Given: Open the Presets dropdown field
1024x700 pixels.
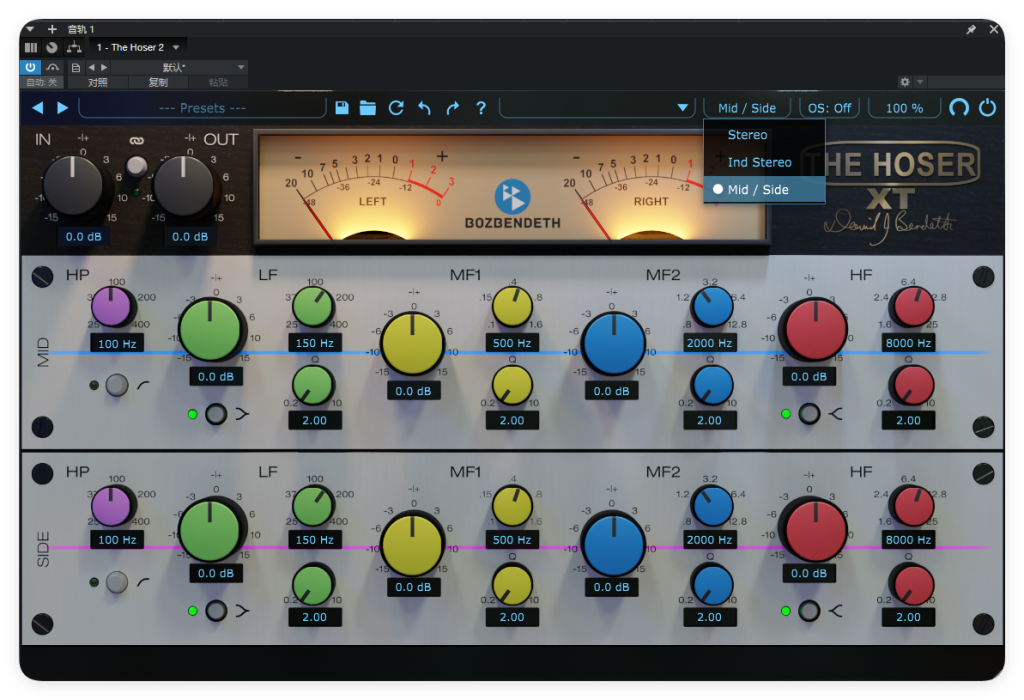Looking at the screenshot, I should (x=202, y=108).
